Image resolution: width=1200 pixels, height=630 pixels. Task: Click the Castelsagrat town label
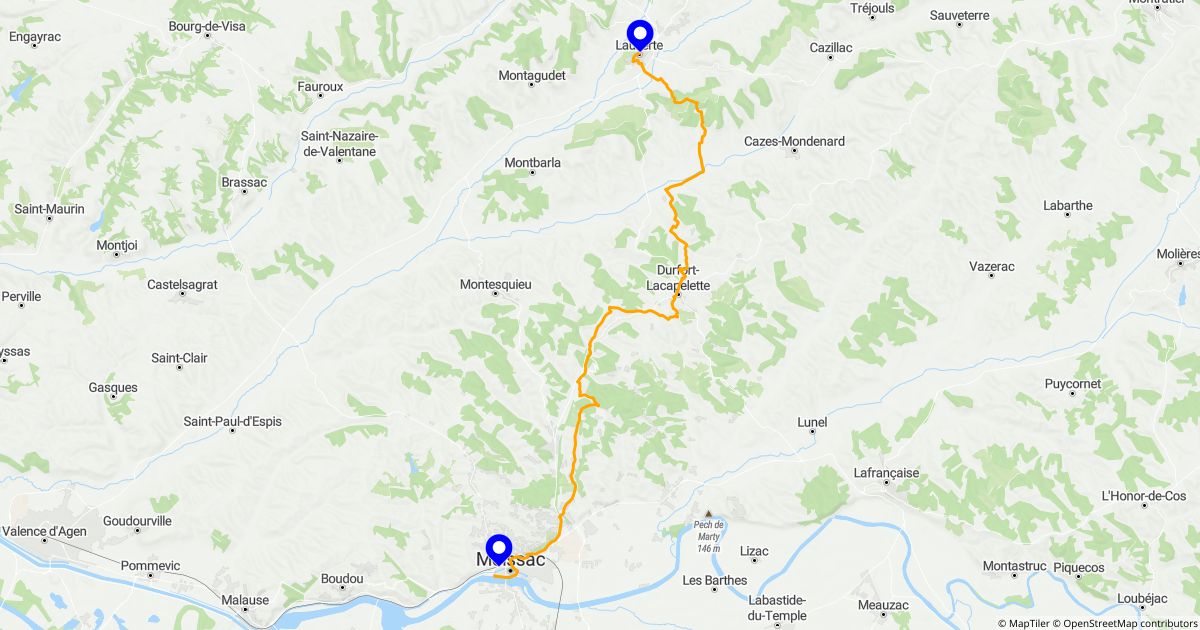182,284
